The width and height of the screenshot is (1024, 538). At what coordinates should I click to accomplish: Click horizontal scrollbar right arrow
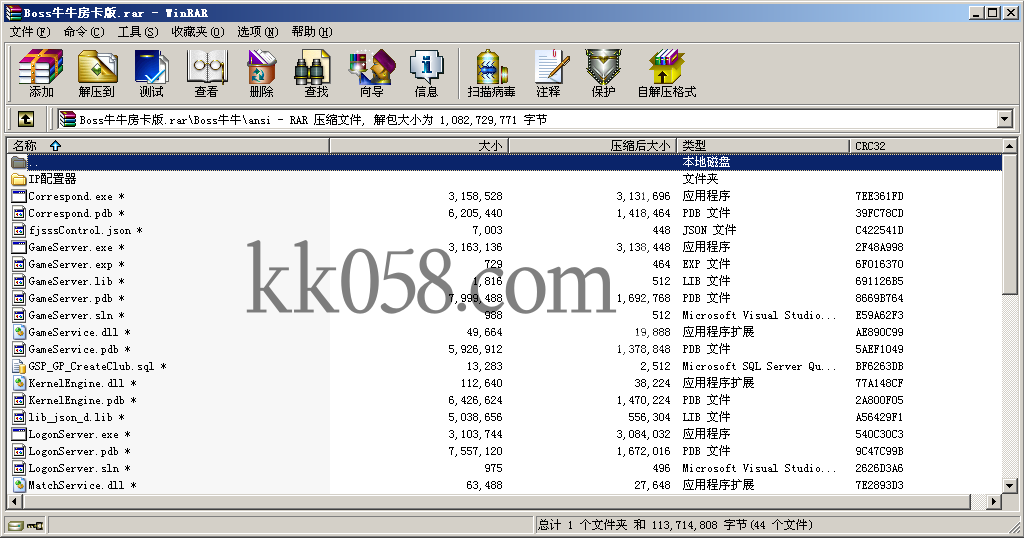994,501
